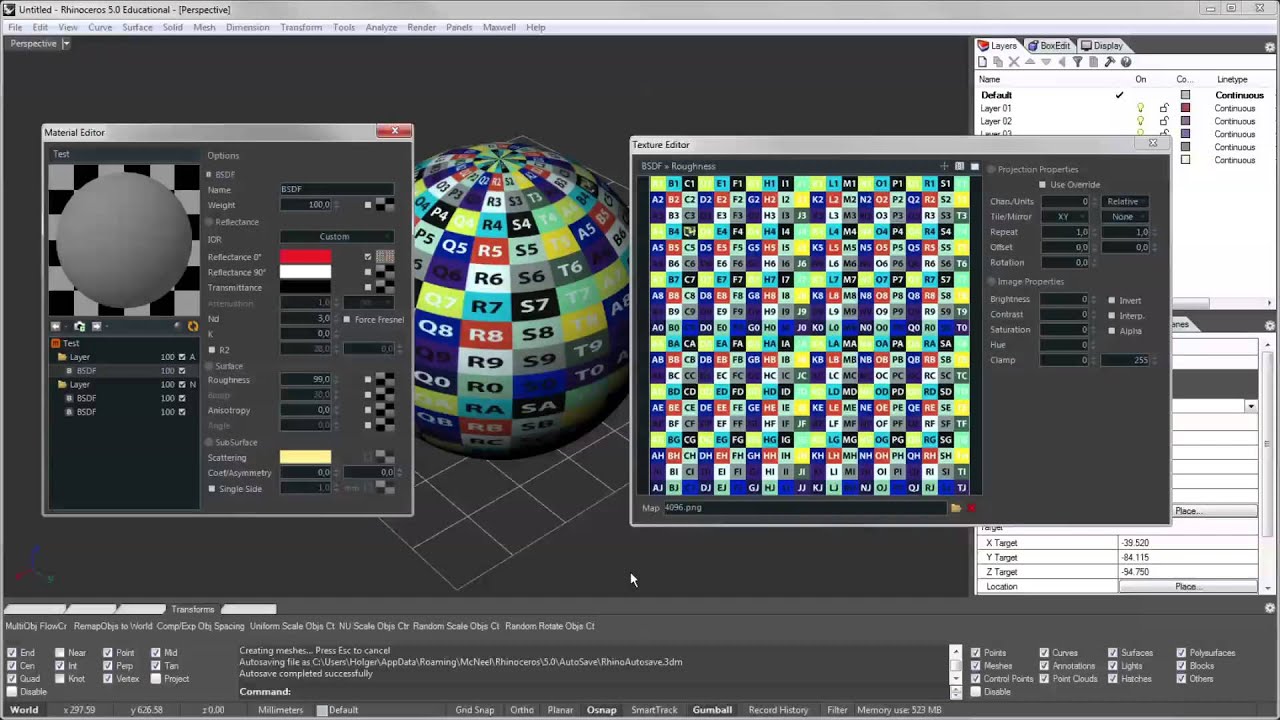The image size is (1280, 720).
Task: Toggle the R2 checkbox
Action: click(211, 350)
